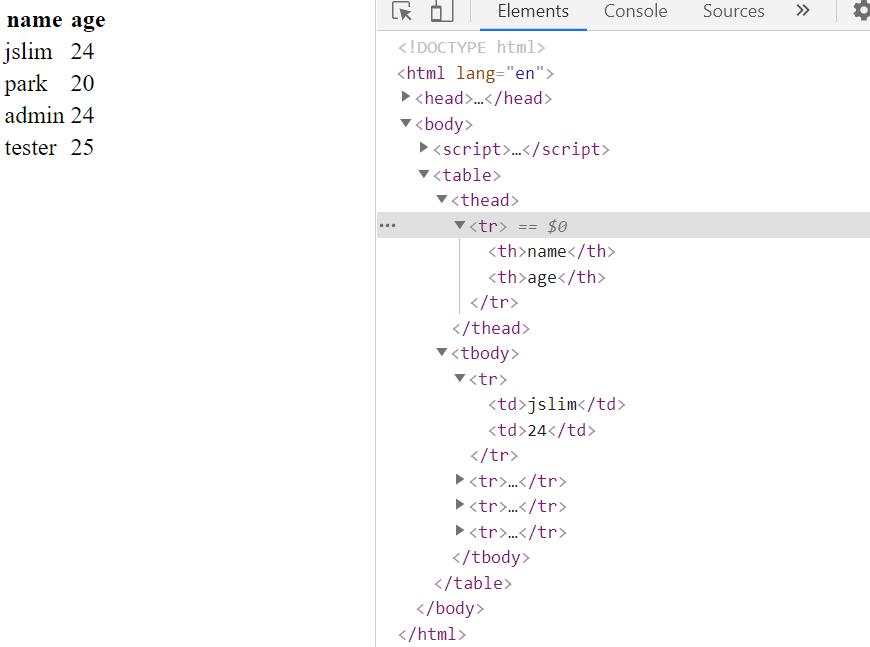Image resolution: width=870 pixels, height=647 pixels.
Task: Toggle the device toolbar icon
Action: click(442, 11)
